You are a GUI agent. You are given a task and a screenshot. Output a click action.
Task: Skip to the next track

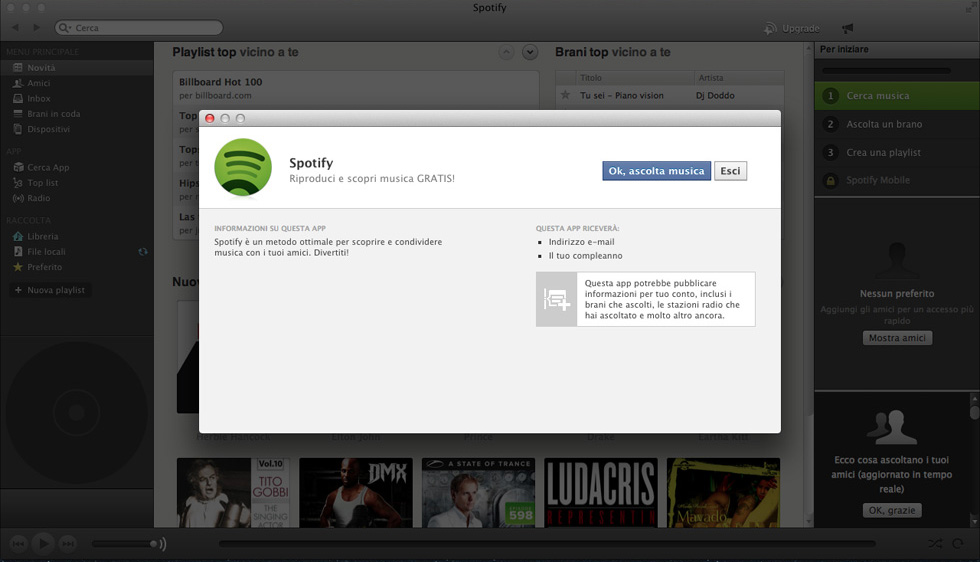tap(68, 543)
